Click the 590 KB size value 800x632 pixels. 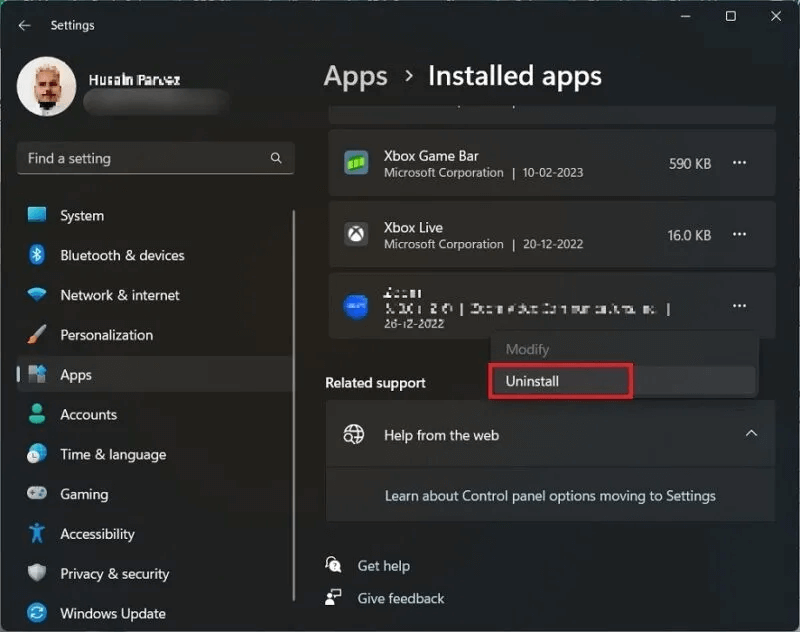pyautogui.click(x=690, y=164)
